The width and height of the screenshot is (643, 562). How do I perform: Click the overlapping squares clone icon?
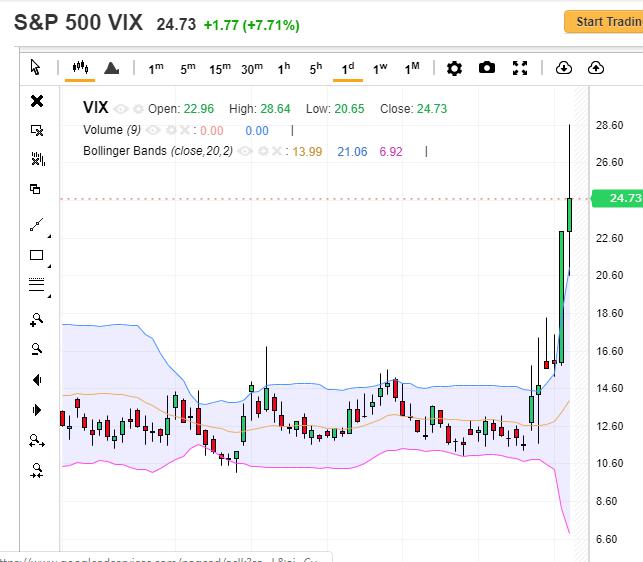tap(35, 189)
